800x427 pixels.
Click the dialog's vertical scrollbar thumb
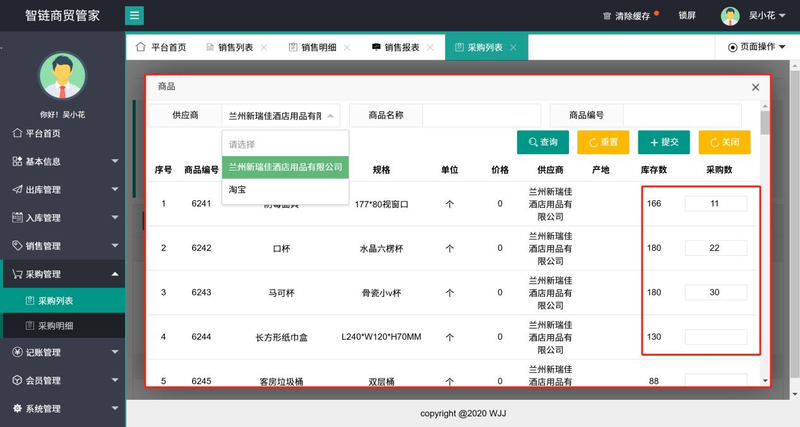coord(765,122)
